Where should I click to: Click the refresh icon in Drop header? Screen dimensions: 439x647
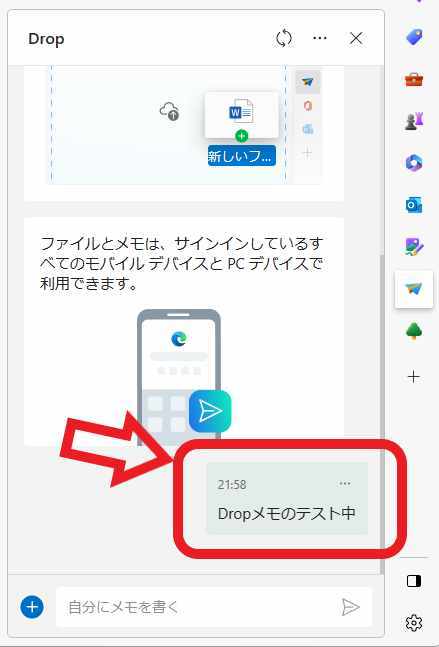click(x=283, y=38)
